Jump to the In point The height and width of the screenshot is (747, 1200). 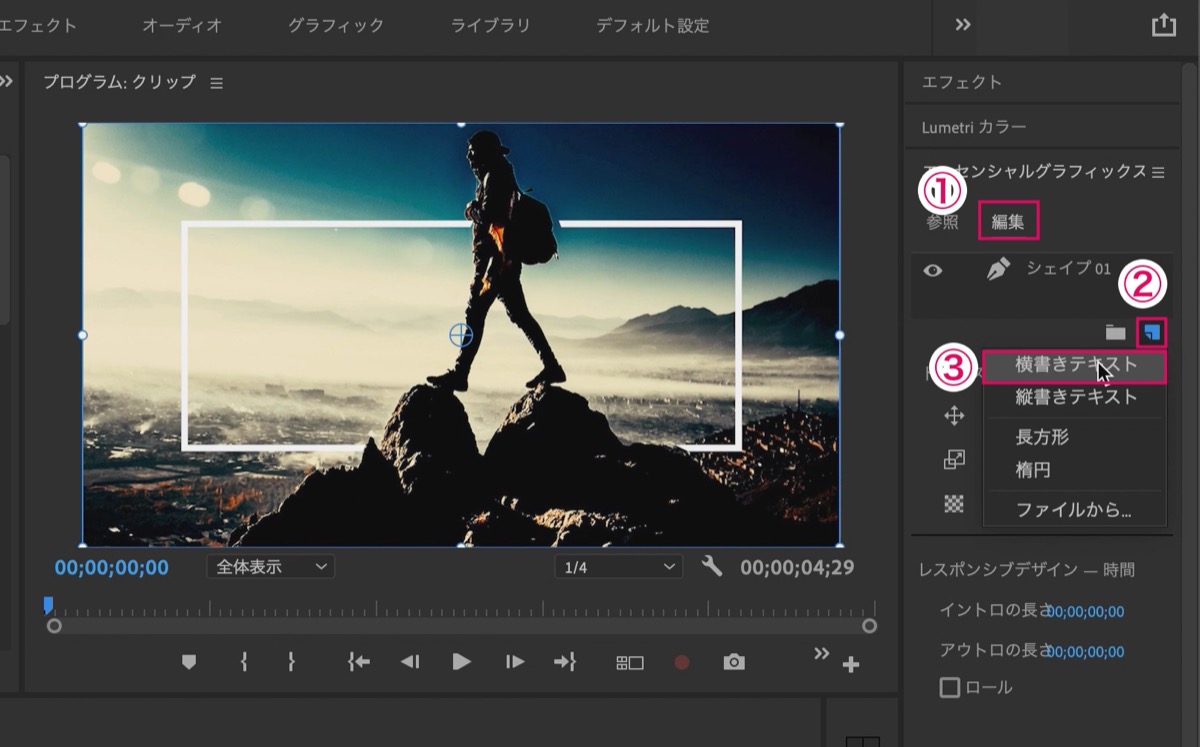pyautogui.click(x=358, y=662)
